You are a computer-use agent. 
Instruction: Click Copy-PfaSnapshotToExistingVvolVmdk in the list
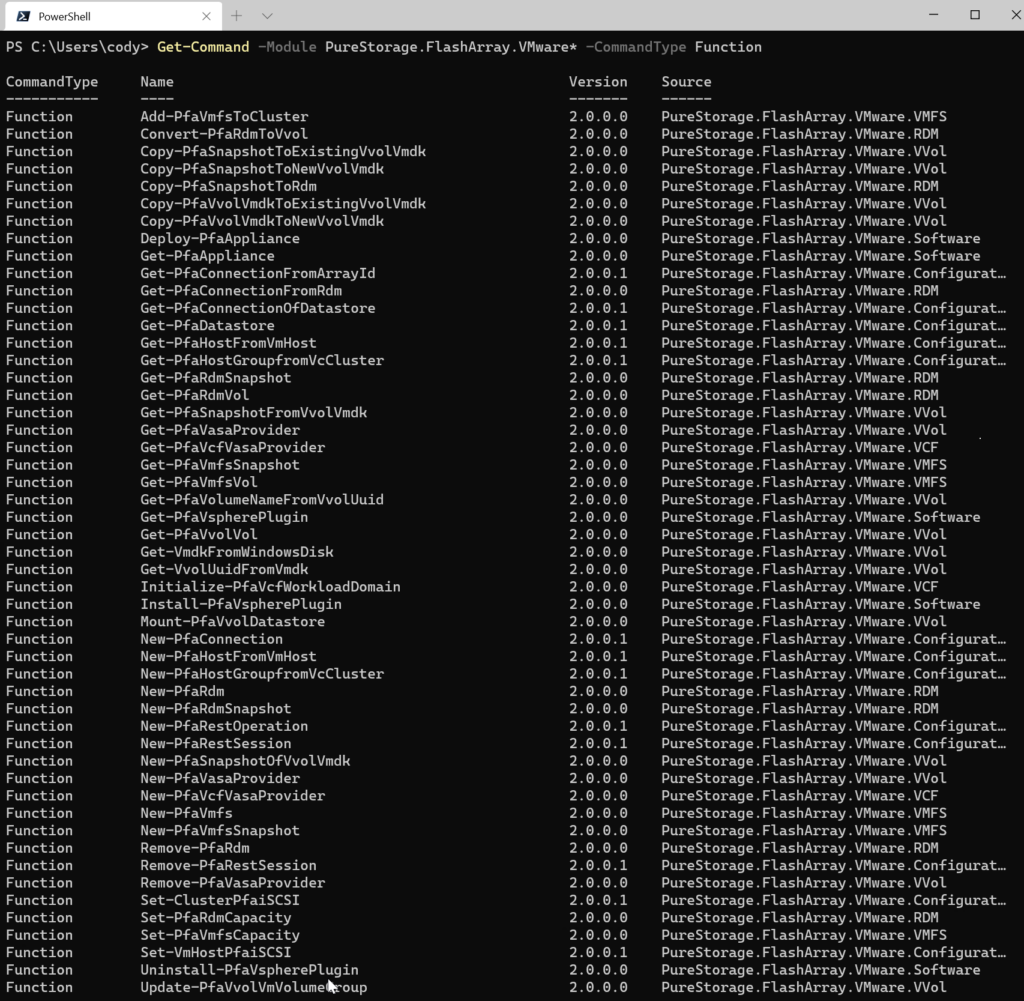283,151
